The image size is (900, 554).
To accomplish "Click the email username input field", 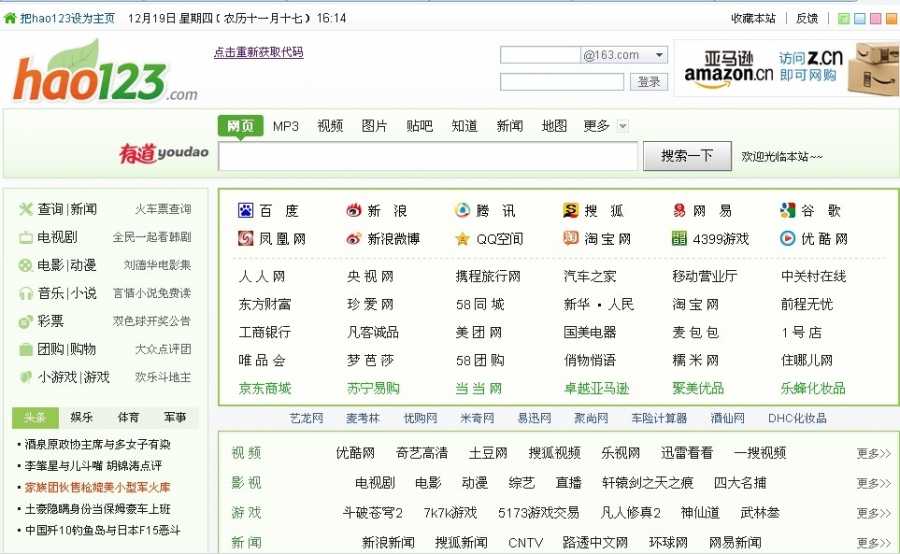I will click(540, 55).
